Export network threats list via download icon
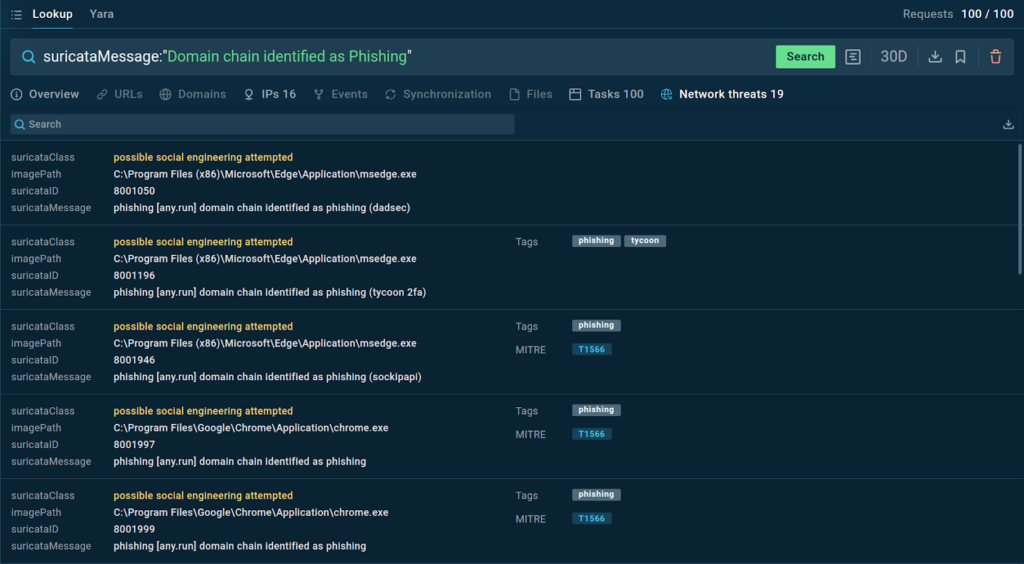1024x564 pixels. pos(1008,125)
